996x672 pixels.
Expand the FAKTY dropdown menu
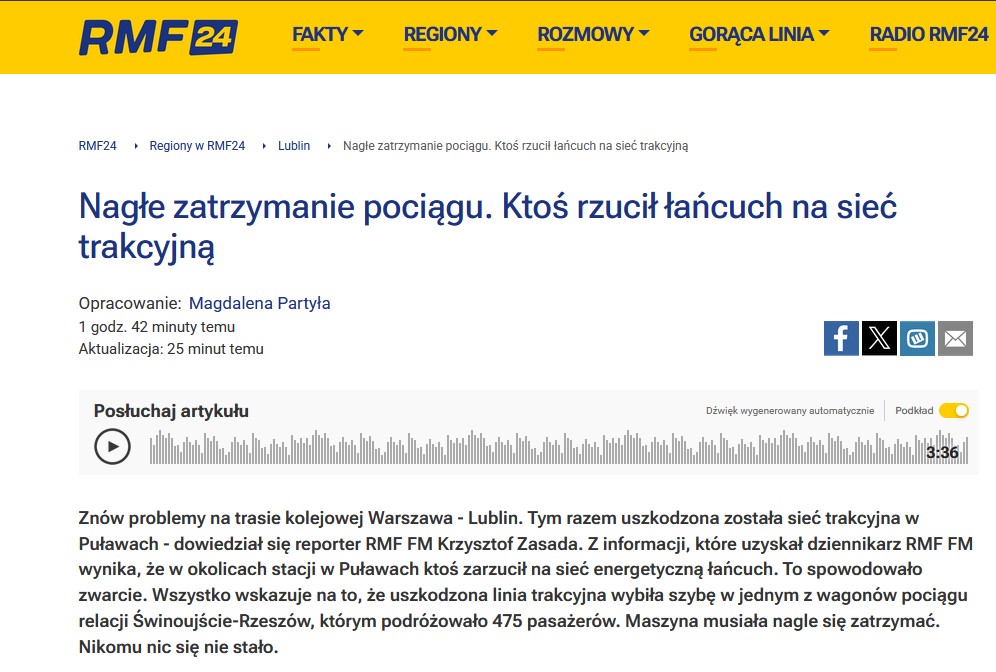(327, 34)
